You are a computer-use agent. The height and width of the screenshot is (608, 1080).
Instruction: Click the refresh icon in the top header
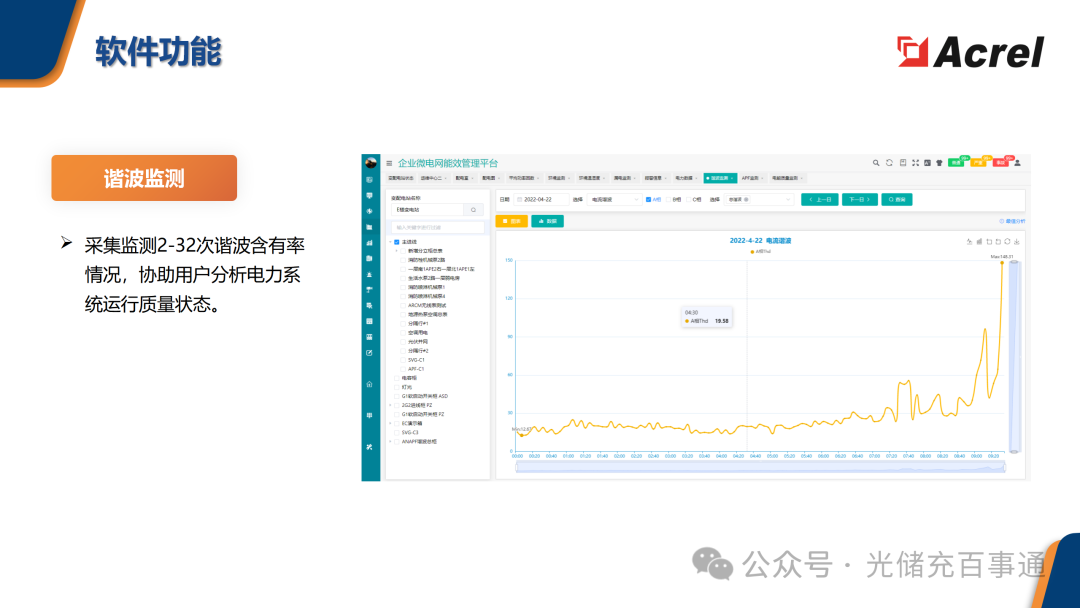click(889, 163)
